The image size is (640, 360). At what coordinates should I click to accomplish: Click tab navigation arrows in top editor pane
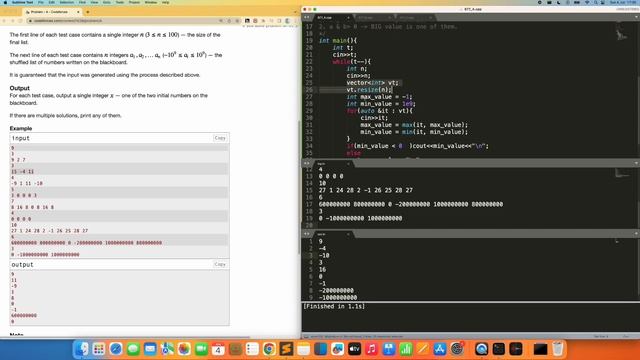point(306,17)
